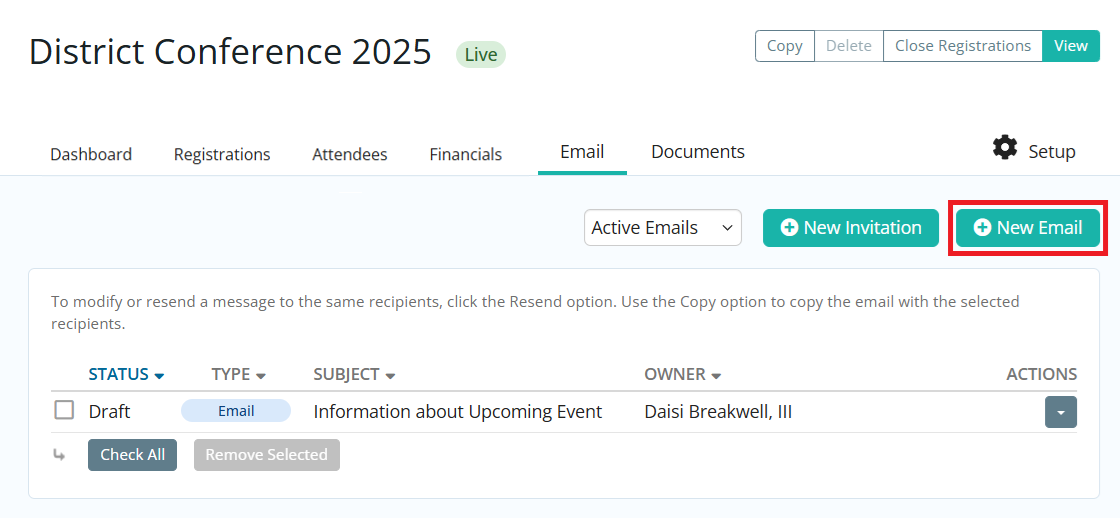Open the Active Emails filter dropdown

pos(662,228)
